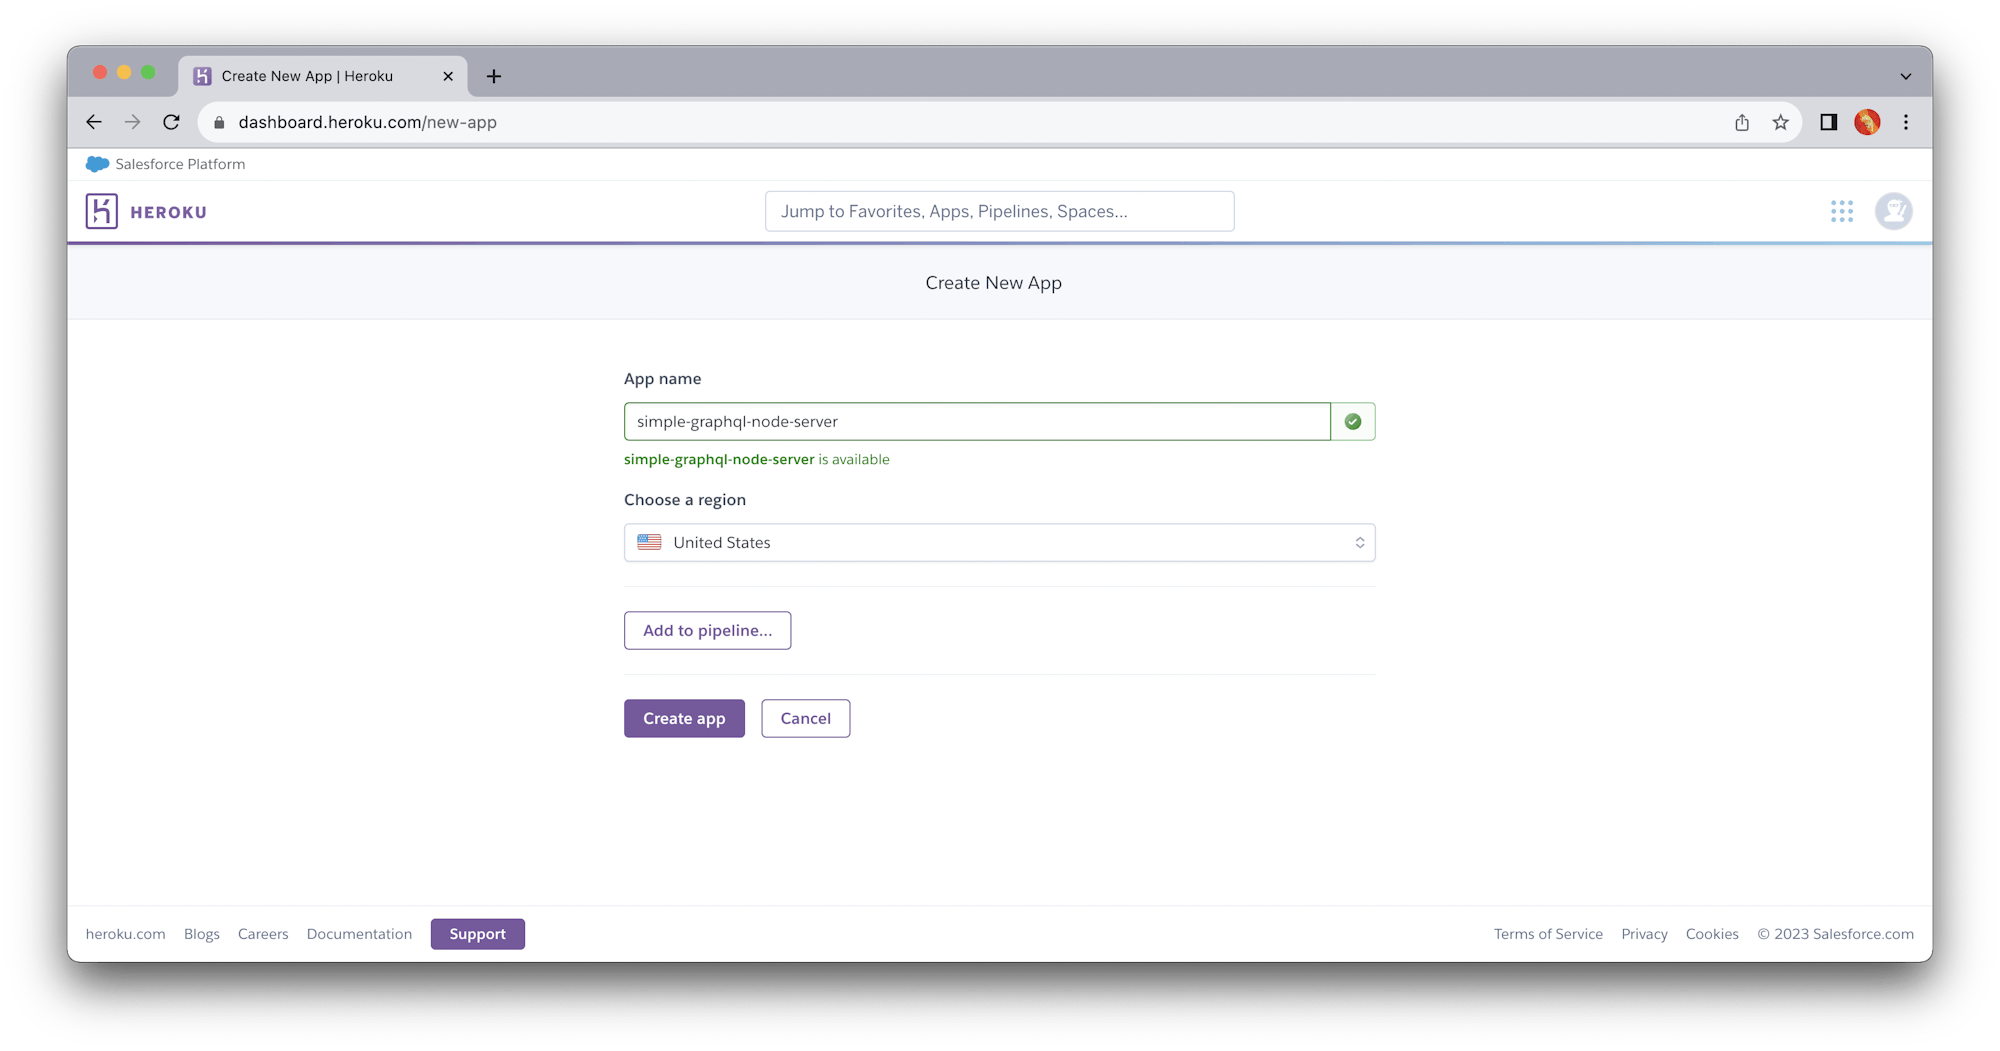Open the app grid waffle icon
Screen dimensions: 2000x1051
1841,211
